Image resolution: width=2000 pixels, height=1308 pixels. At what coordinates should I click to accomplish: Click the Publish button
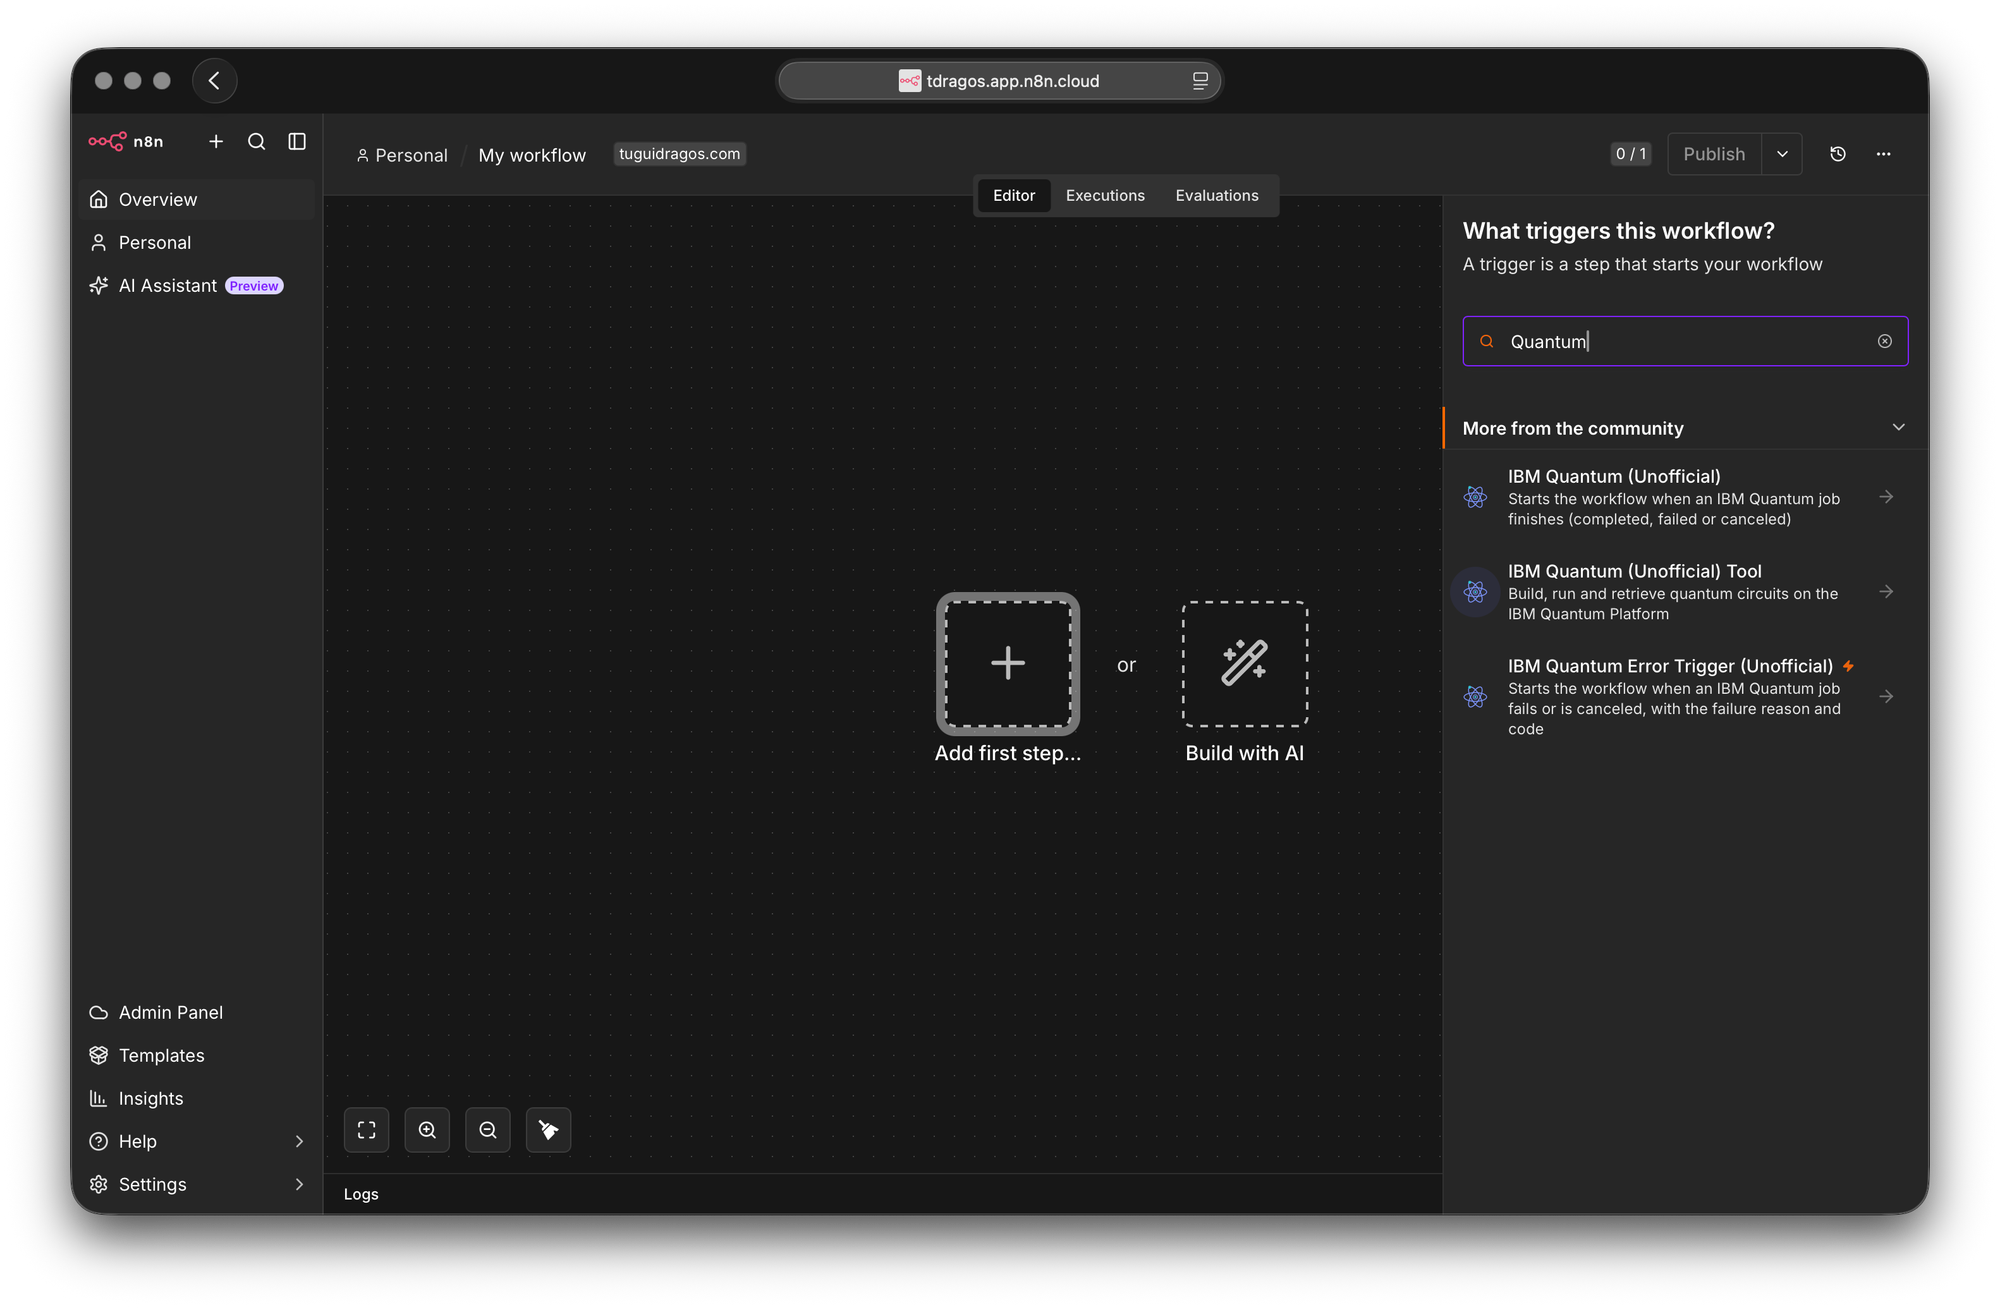click(x=1714, y=154)
